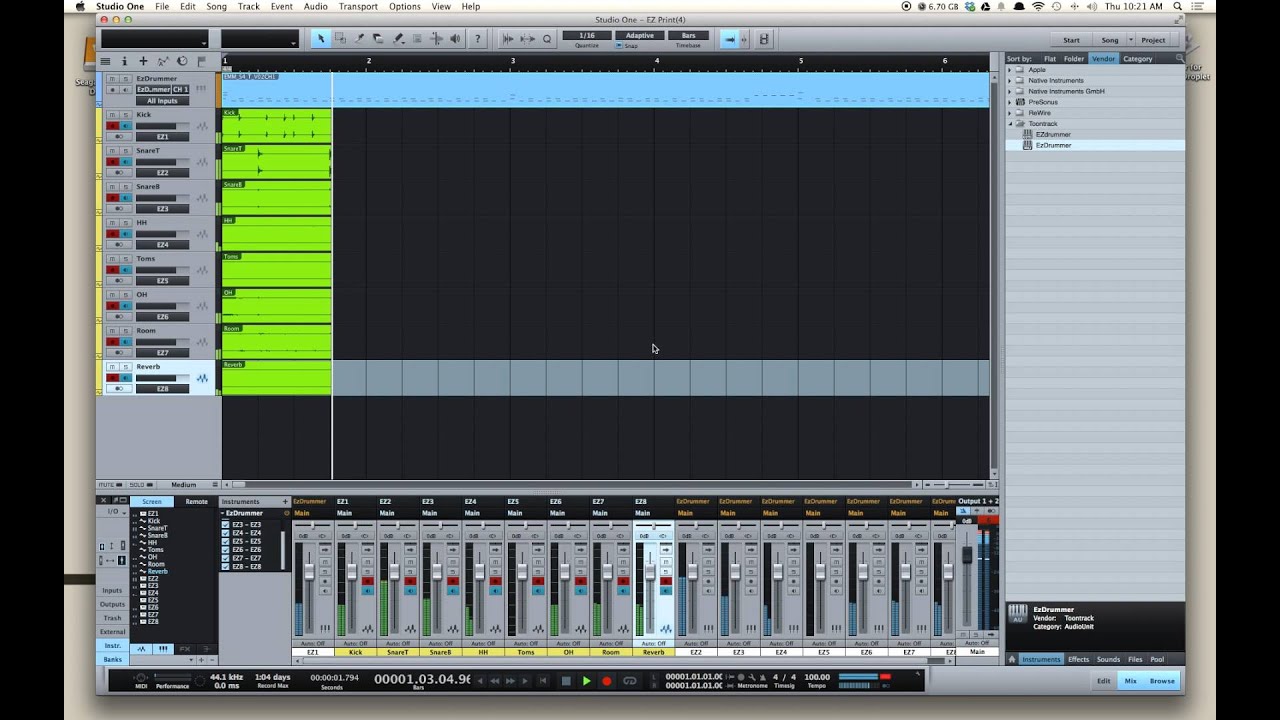
Task: Uncheck the EZ5 - EZ5 output checkbox
Action: [226, 541]
